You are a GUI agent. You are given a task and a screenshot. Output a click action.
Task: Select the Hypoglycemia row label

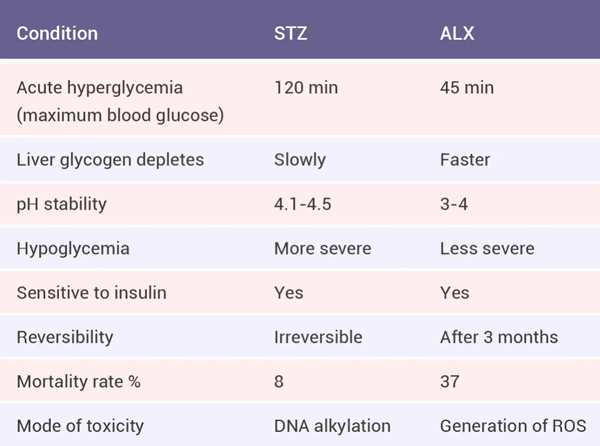pyautogui.click(x=73, y=249)
